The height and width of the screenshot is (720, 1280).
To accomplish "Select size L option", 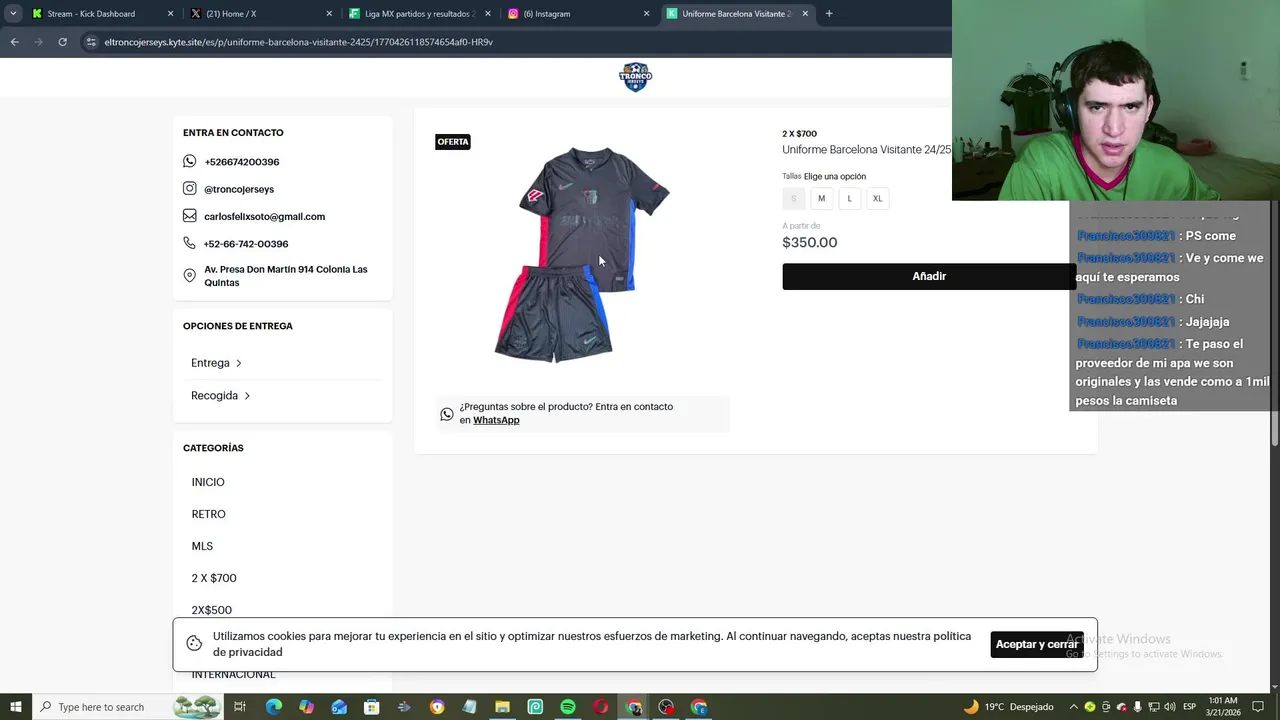I will pos(849,198).
